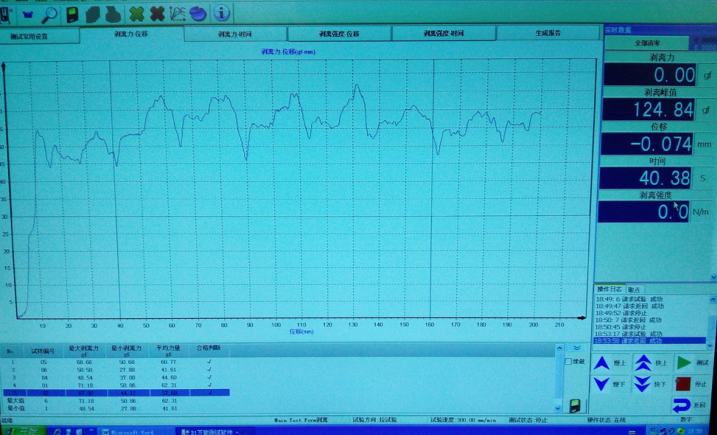Click the blue pie chart toolbar icon
This screenshot has width=717, height=435.
(198, 13)
